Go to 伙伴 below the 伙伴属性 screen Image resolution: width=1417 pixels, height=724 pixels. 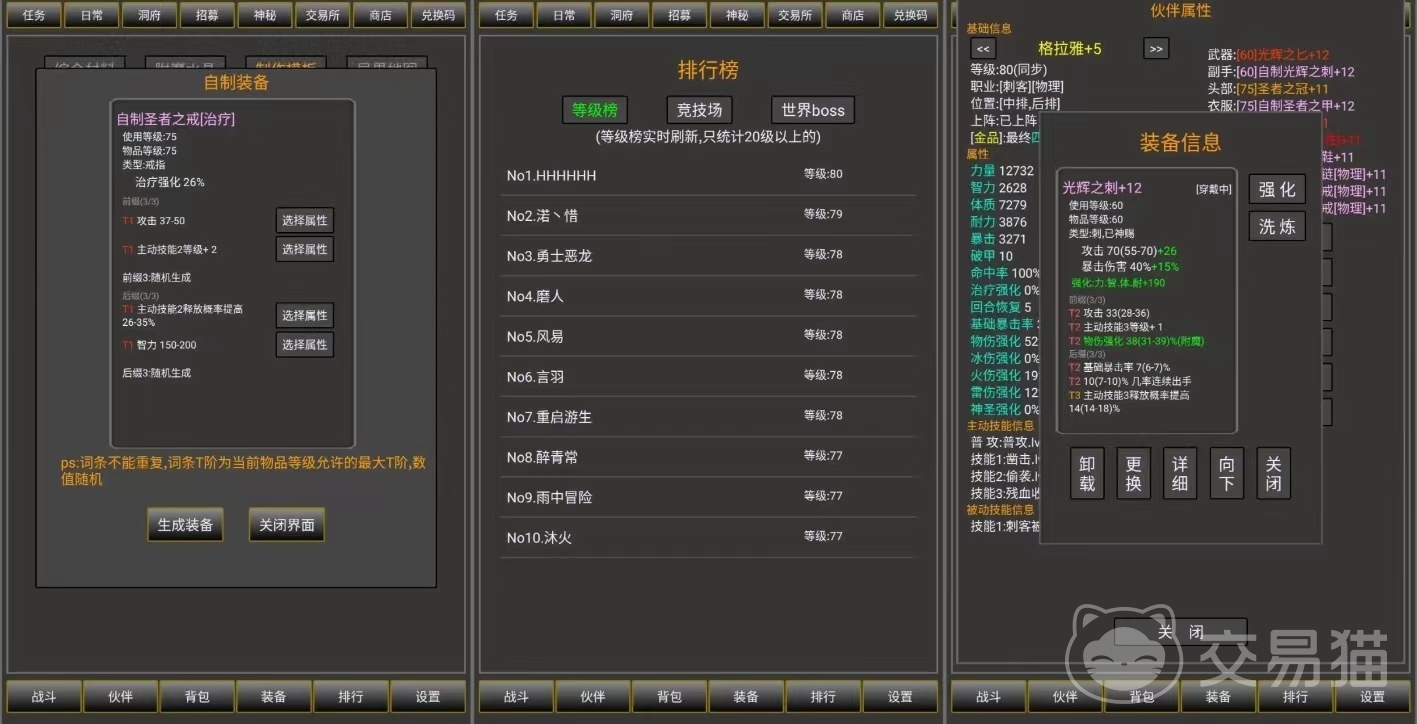tap(1065, 697)
